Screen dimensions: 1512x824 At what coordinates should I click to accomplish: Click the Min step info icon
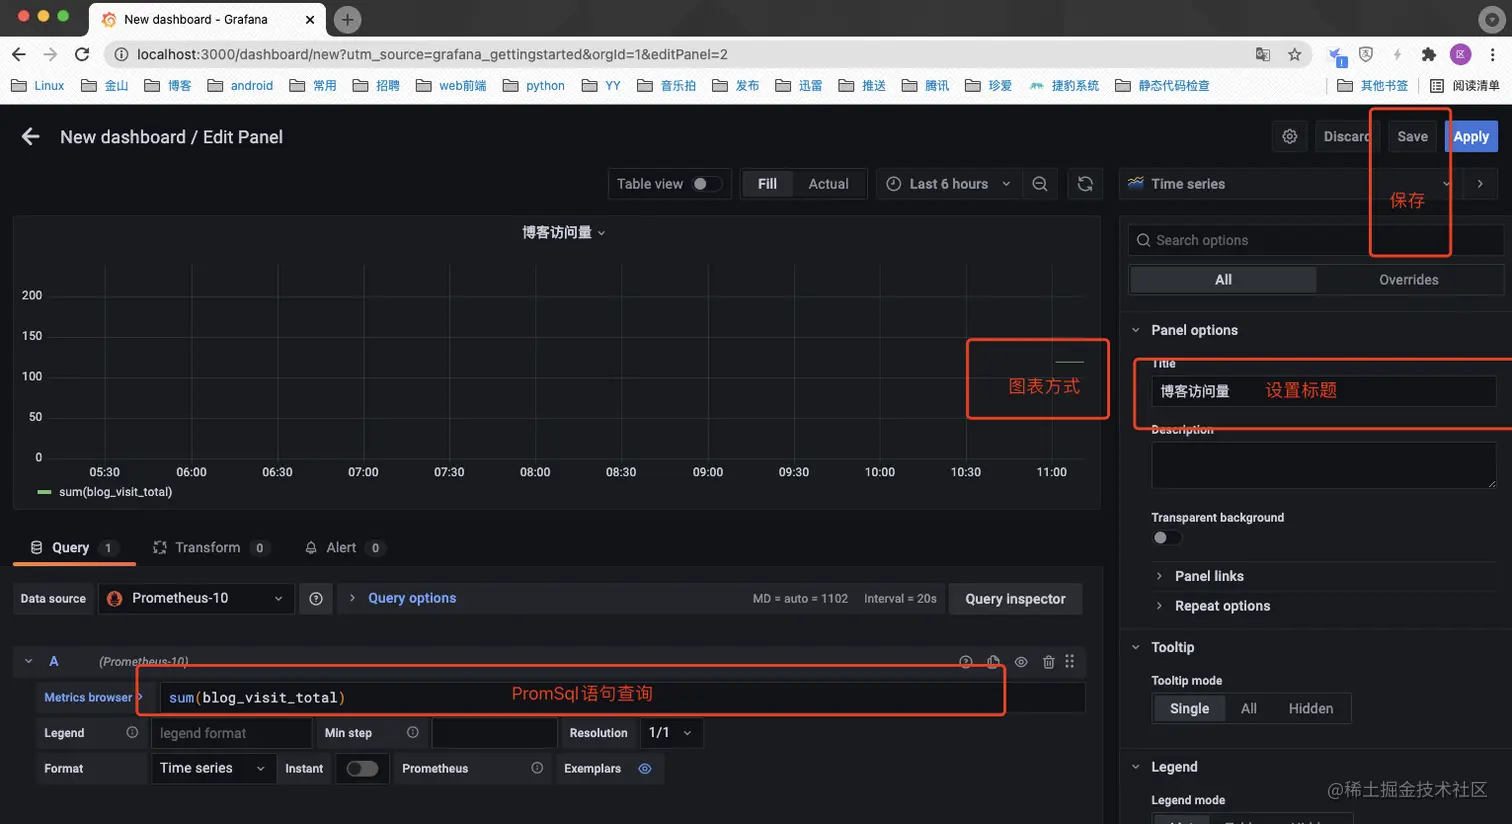pos(413,733)
